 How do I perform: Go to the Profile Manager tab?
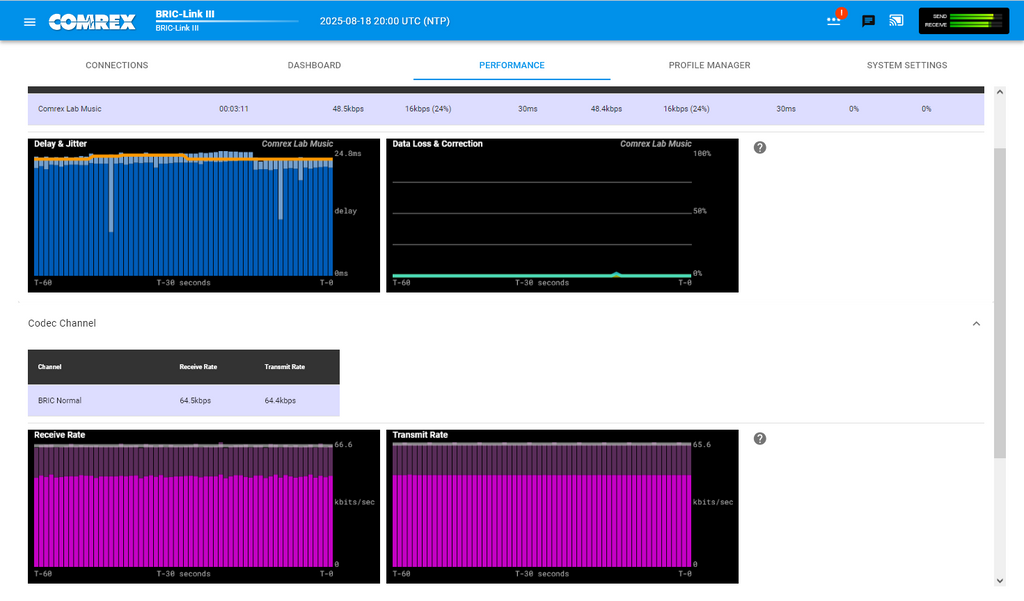pos(709,65)
